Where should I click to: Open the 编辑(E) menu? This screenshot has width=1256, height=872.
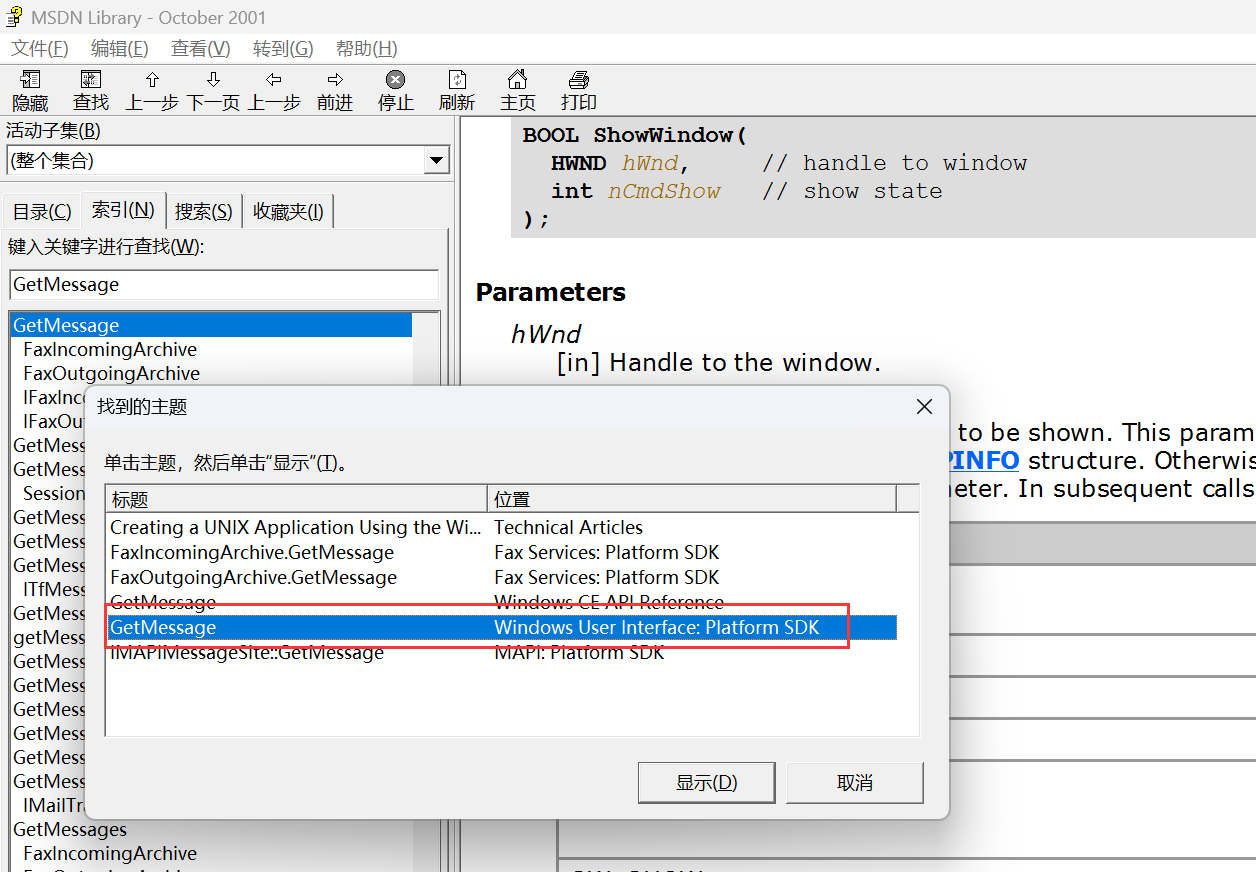(x=120, y=48)
